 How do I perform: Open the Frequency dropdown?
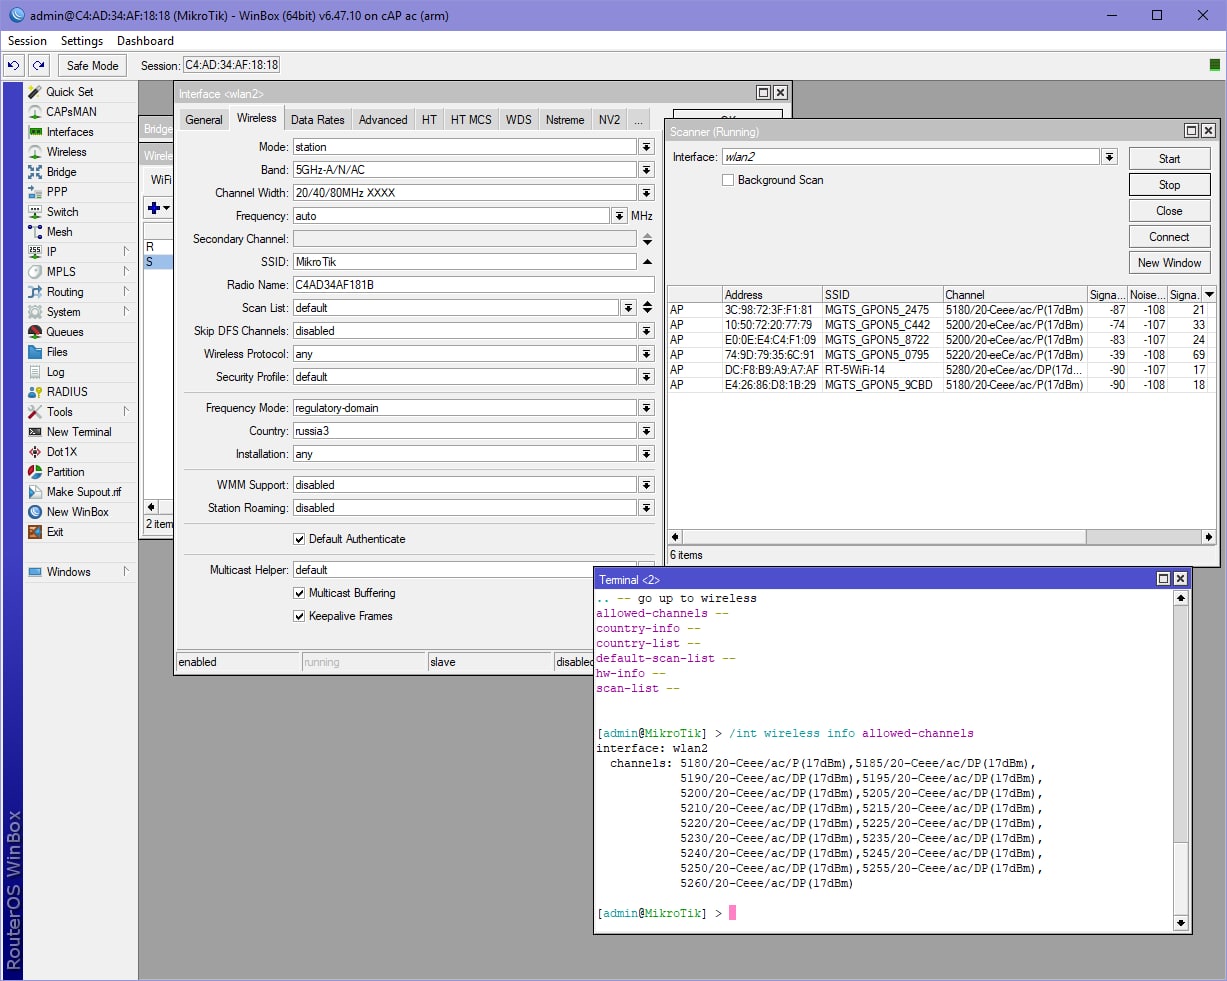point(620,215)
